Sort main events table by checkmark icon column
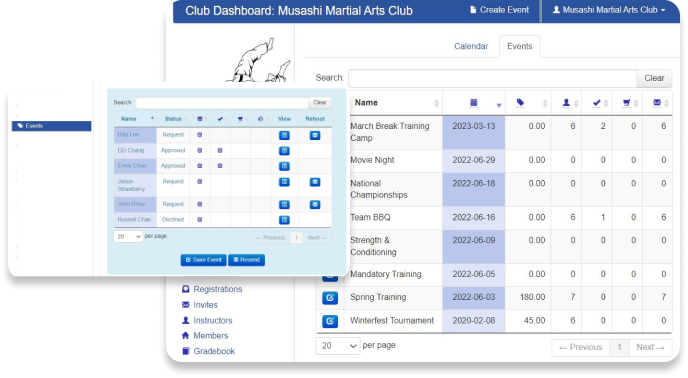The width and height of the screenshot is (688, 378). pyautogui.click(x=596, y=103)
